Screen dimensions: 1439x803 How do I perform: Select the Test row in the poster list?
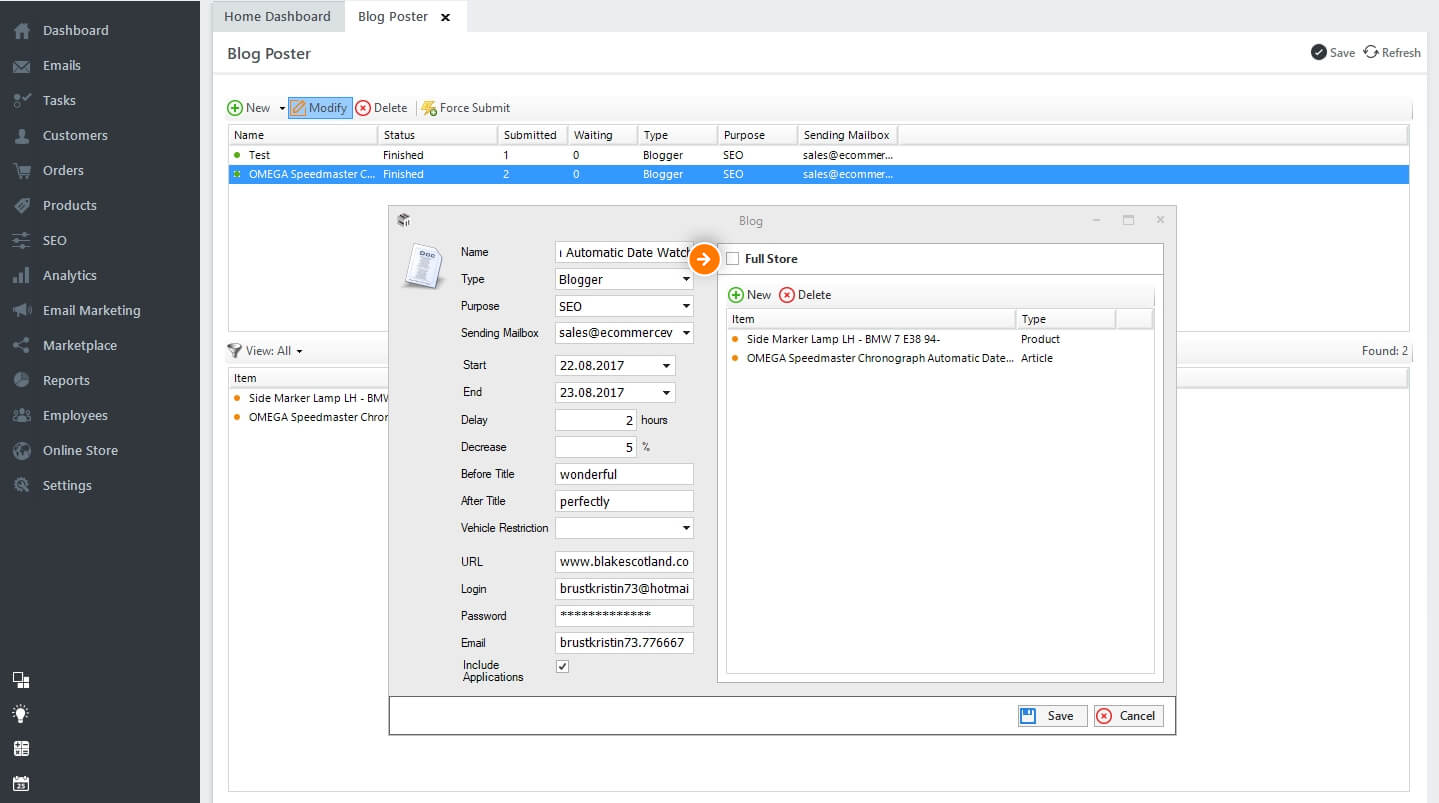coord(818,155)
